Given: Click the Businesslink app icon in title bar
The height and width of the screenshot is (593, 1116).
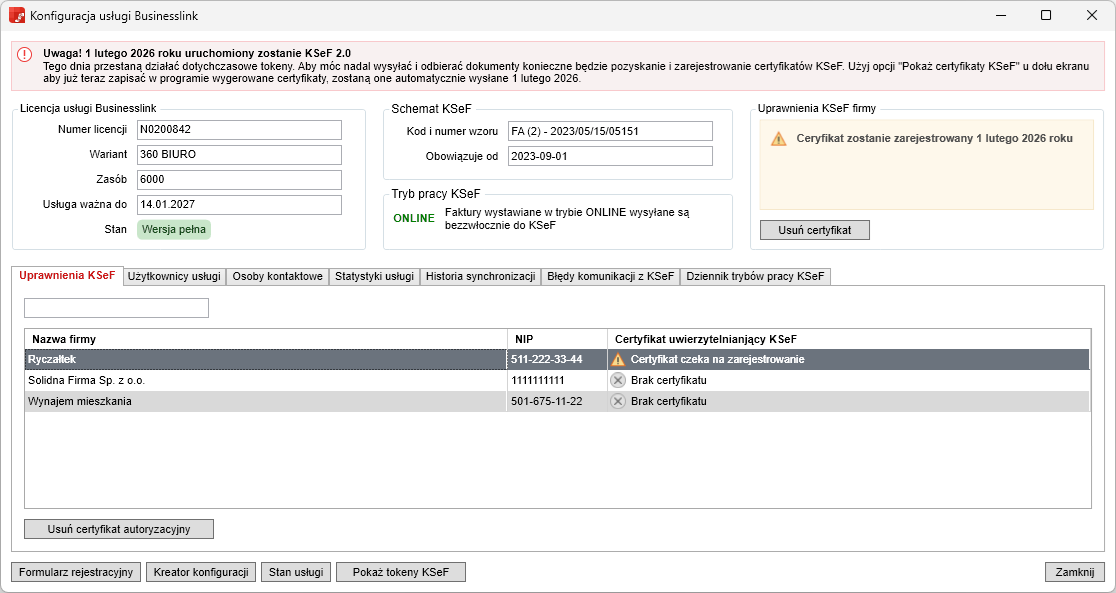Looking at the screenshot, I should pyautogui.click(x=16, y=15).
